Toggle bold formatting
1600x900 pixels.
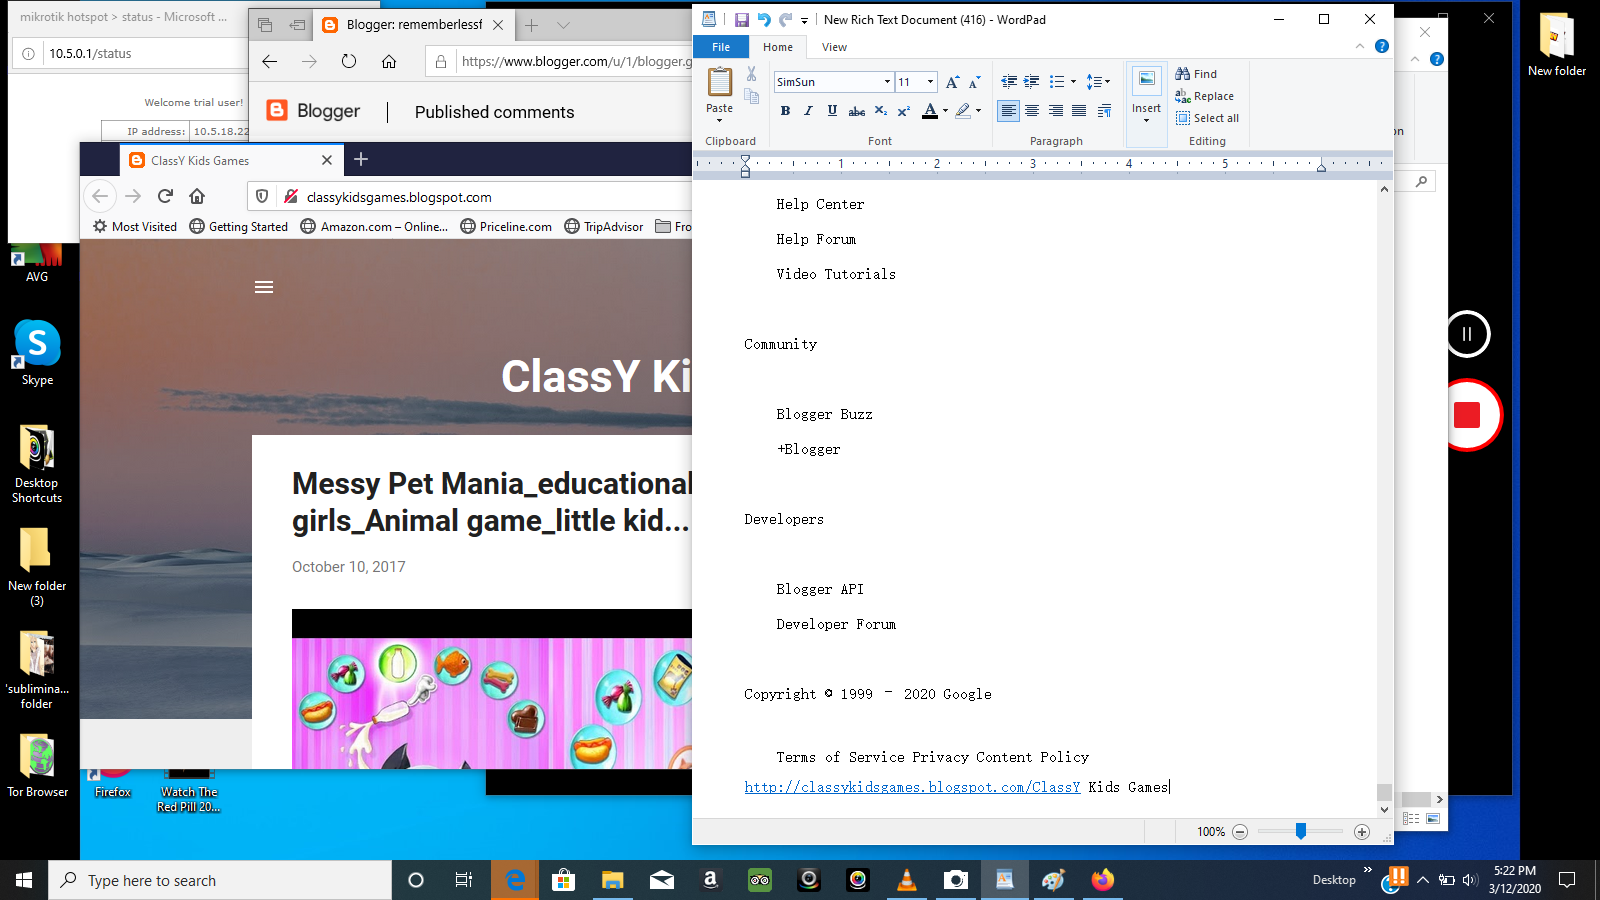785,111
